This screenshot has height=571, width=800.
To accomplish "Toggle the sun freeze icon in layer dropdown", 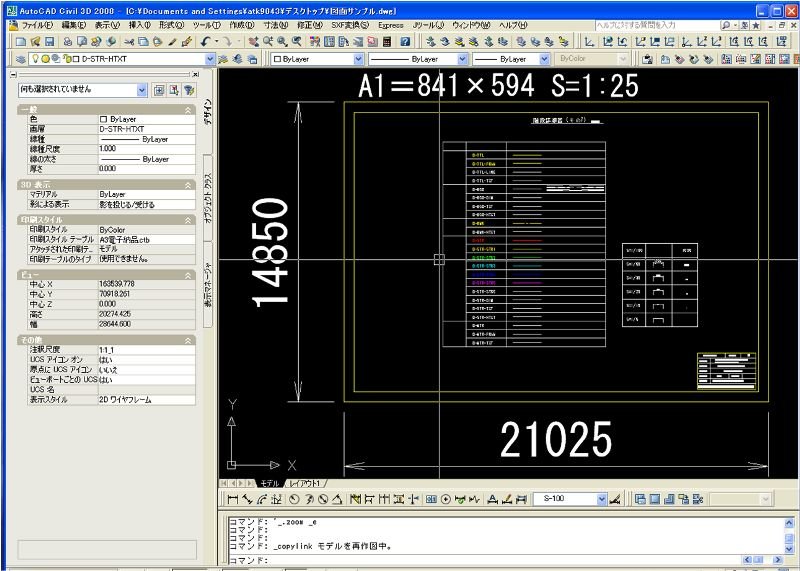I will [45, 59].
